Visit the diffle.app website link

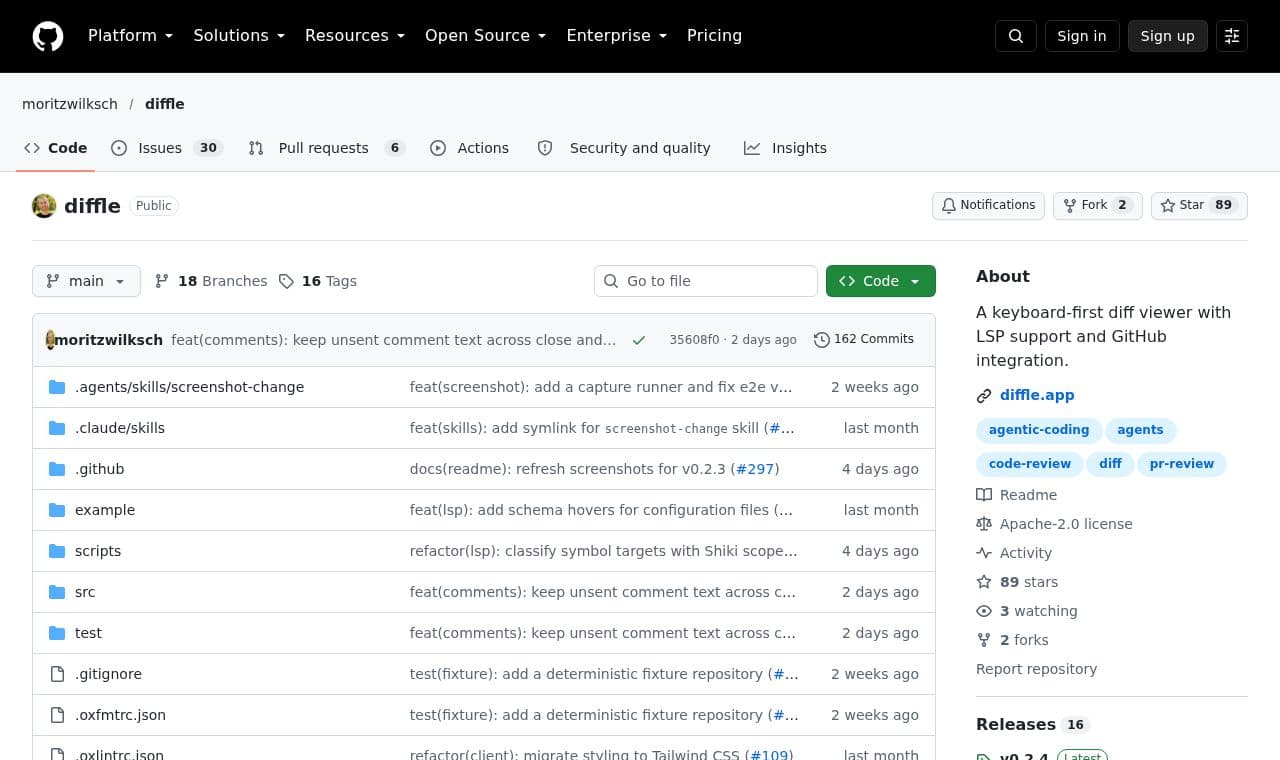[1037, 395]
